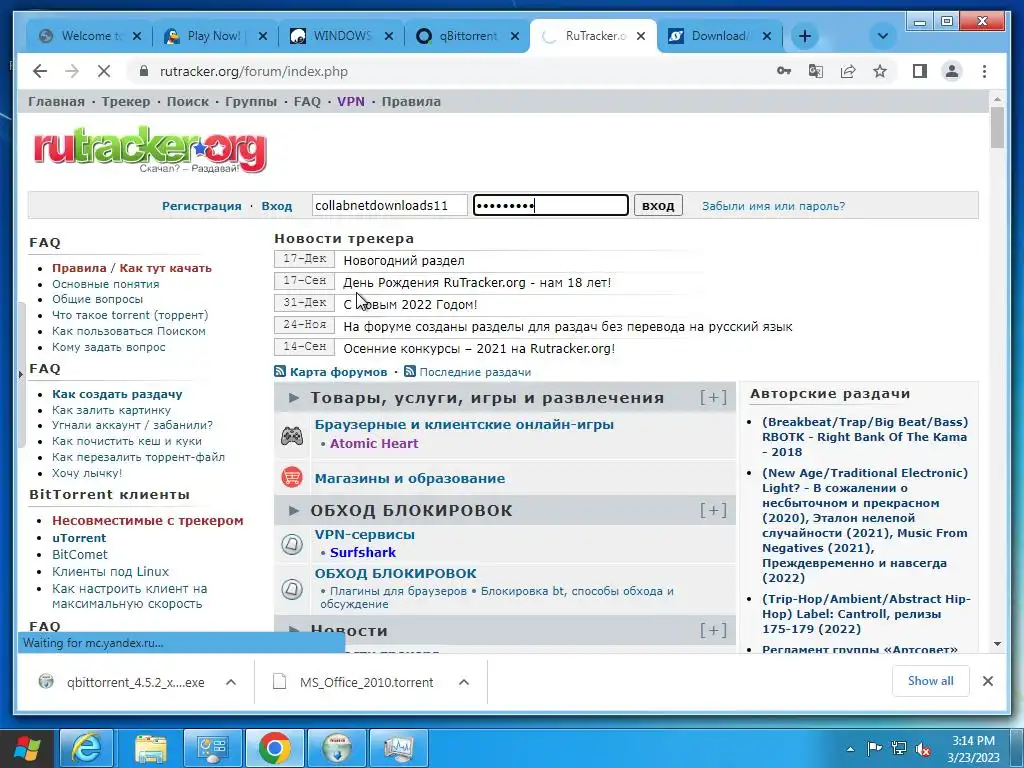This screenshot has width=1024, height=768.
Task: Switch to the Download tab
Action: (x=720, y=36)
